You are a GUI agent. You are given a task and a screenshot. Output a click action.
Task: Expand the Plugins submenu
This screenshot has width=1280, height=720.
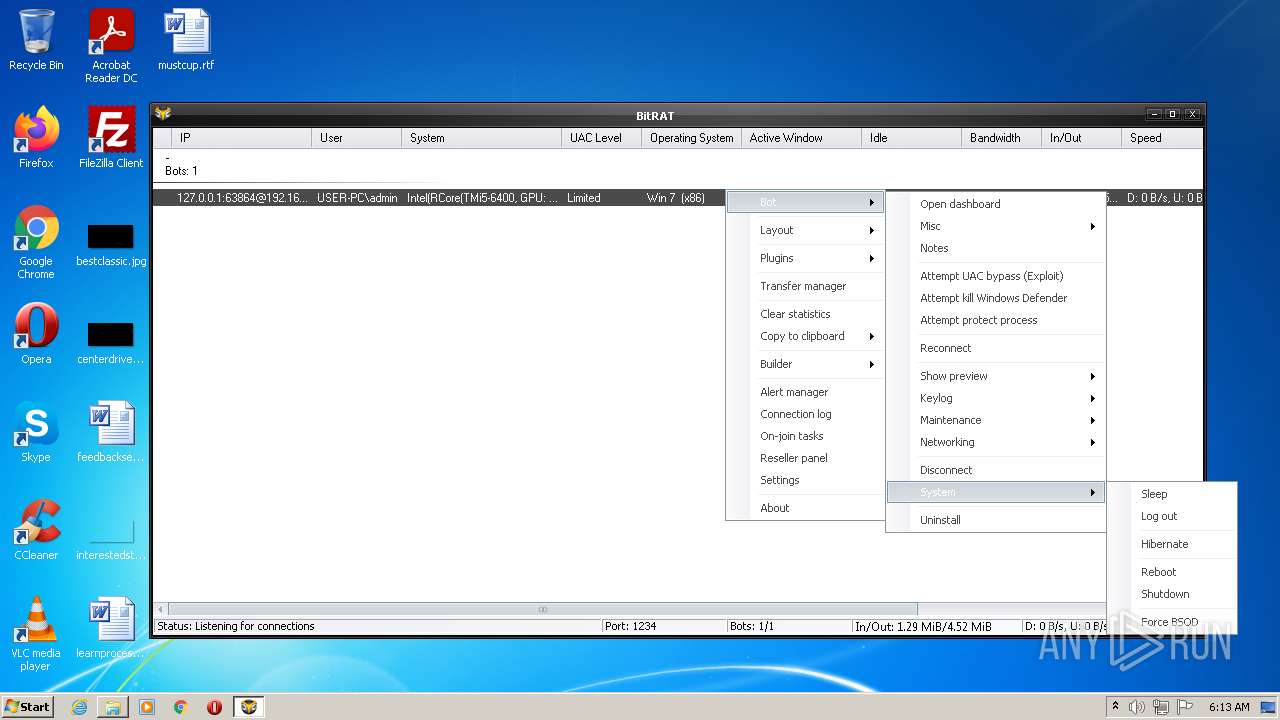(x=805, y=258)
